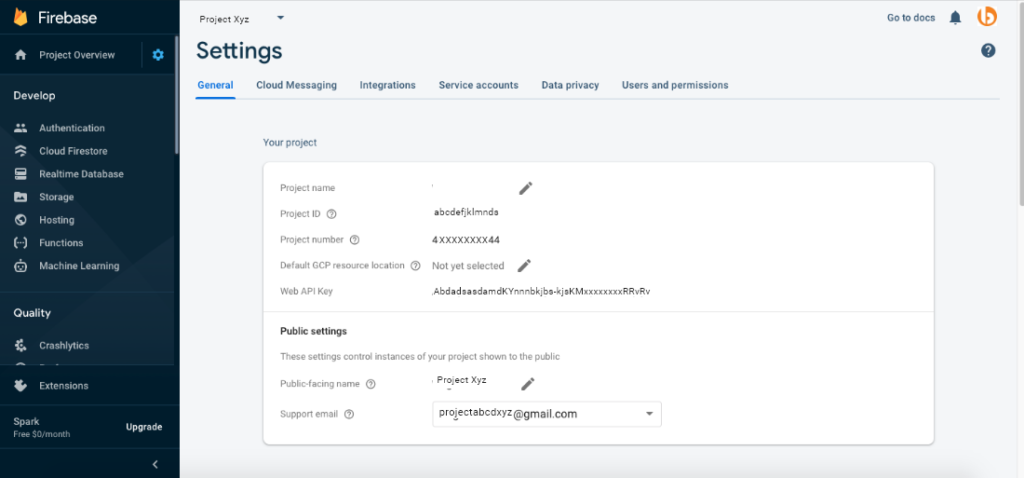Open Storage in sidebar
Screen dimensions: 1024x478
click(56, 197)
